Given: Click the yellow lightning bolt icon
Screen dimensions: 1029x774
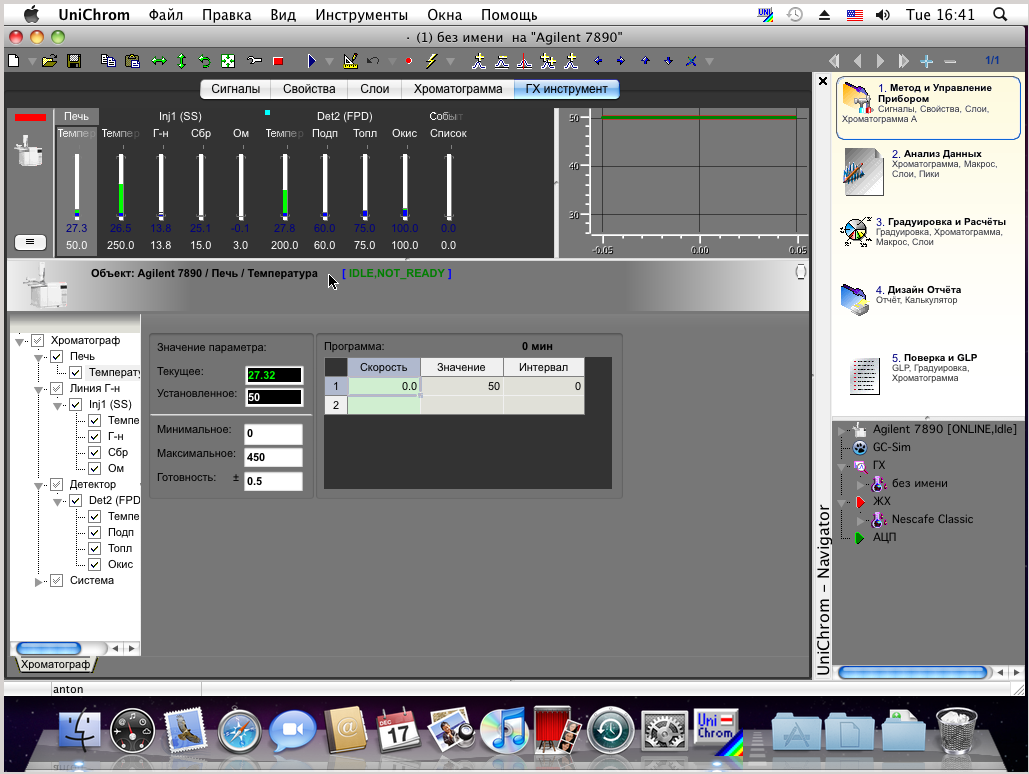Looking at the screenshot, I should point(431,61).
